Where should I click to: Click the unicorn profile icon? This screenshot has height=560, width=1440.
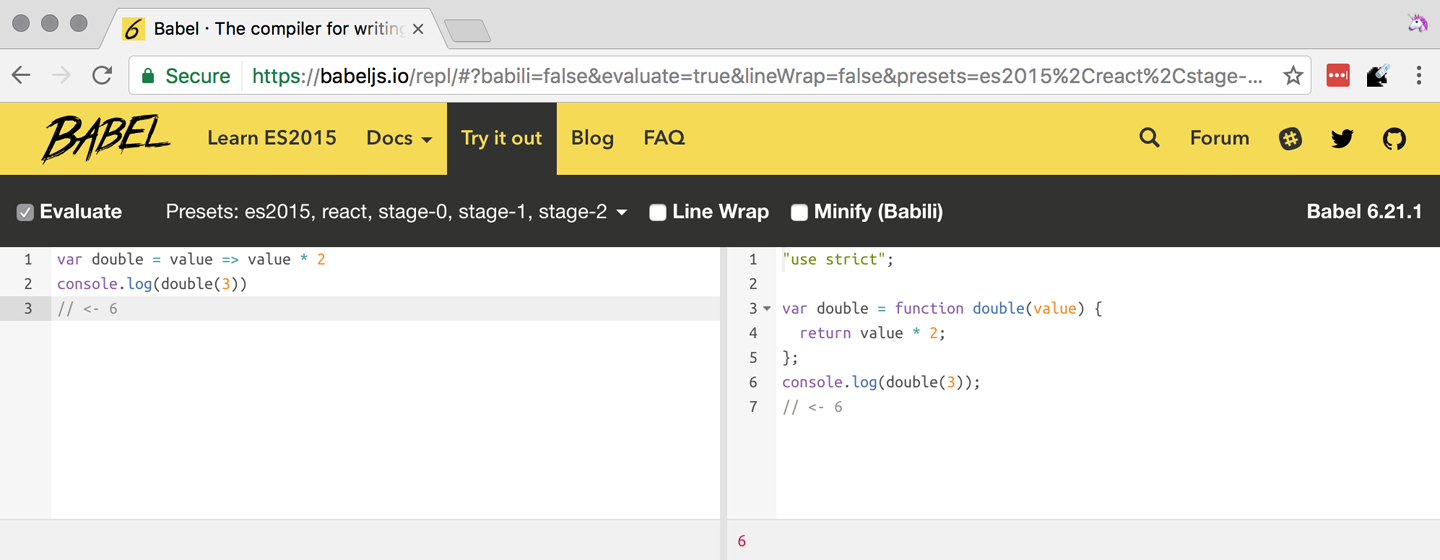click(x=1417, y=23)
